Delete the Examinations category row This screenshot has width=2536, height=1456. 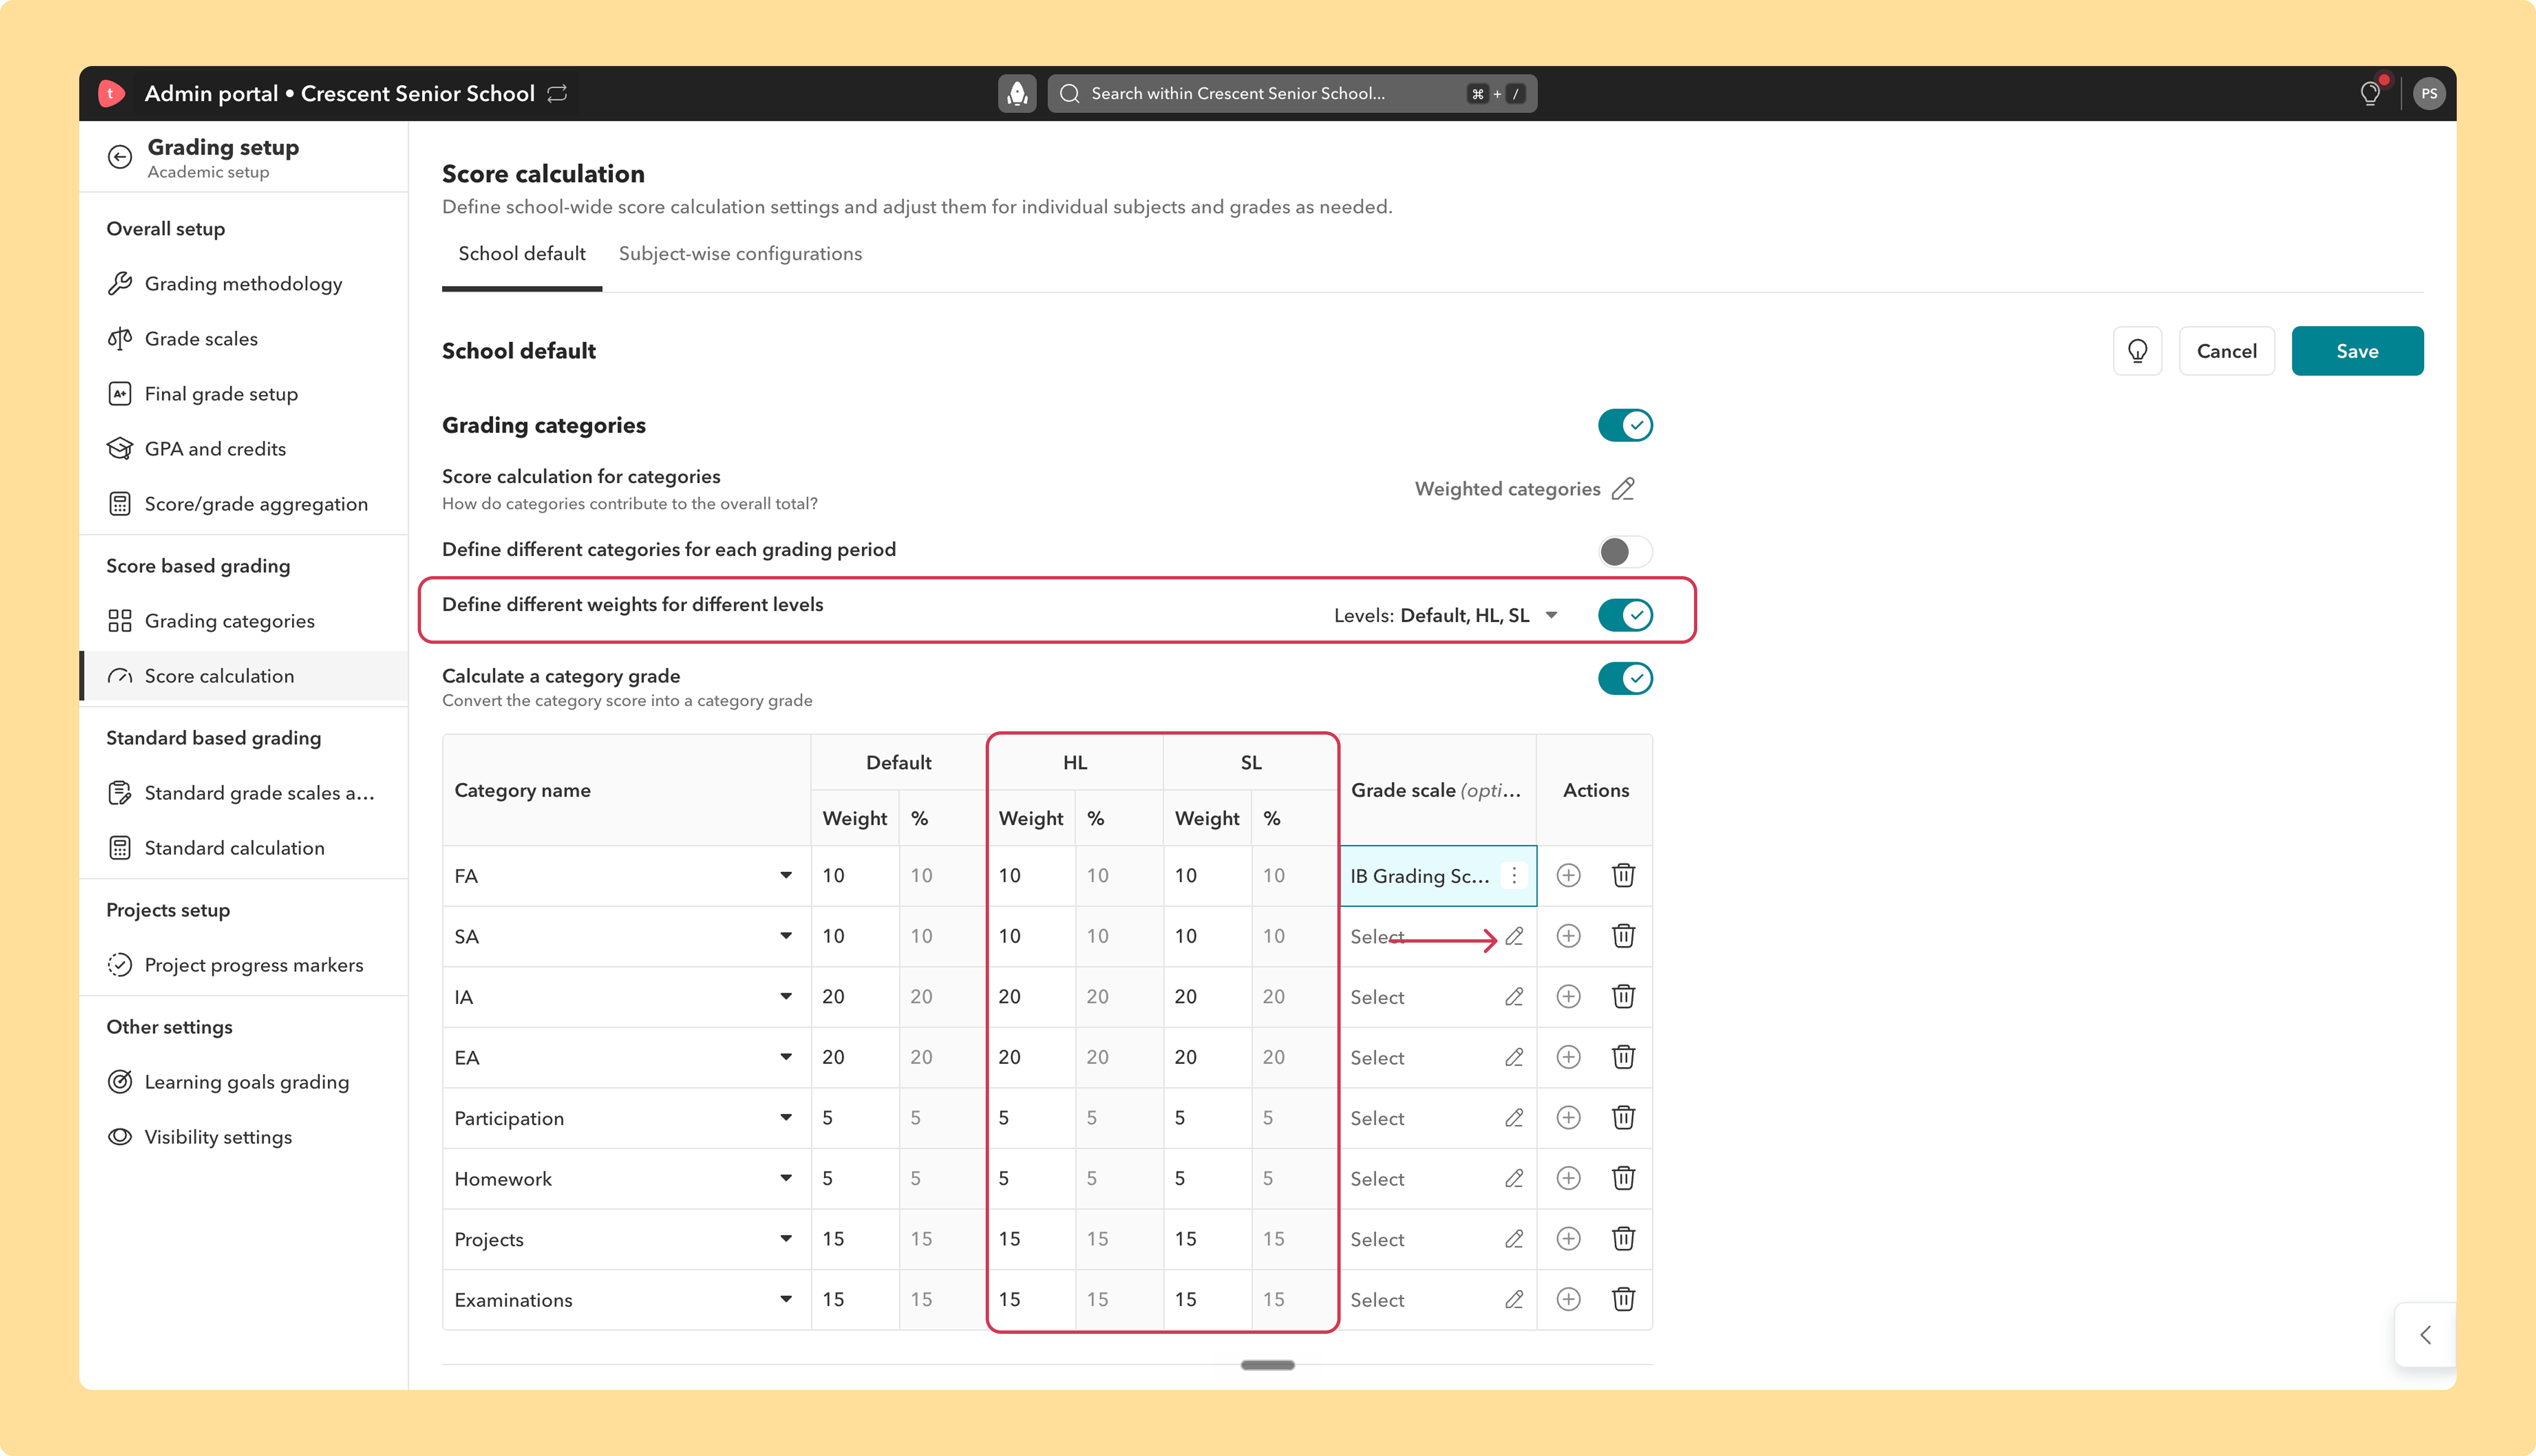[1623, 1299]
